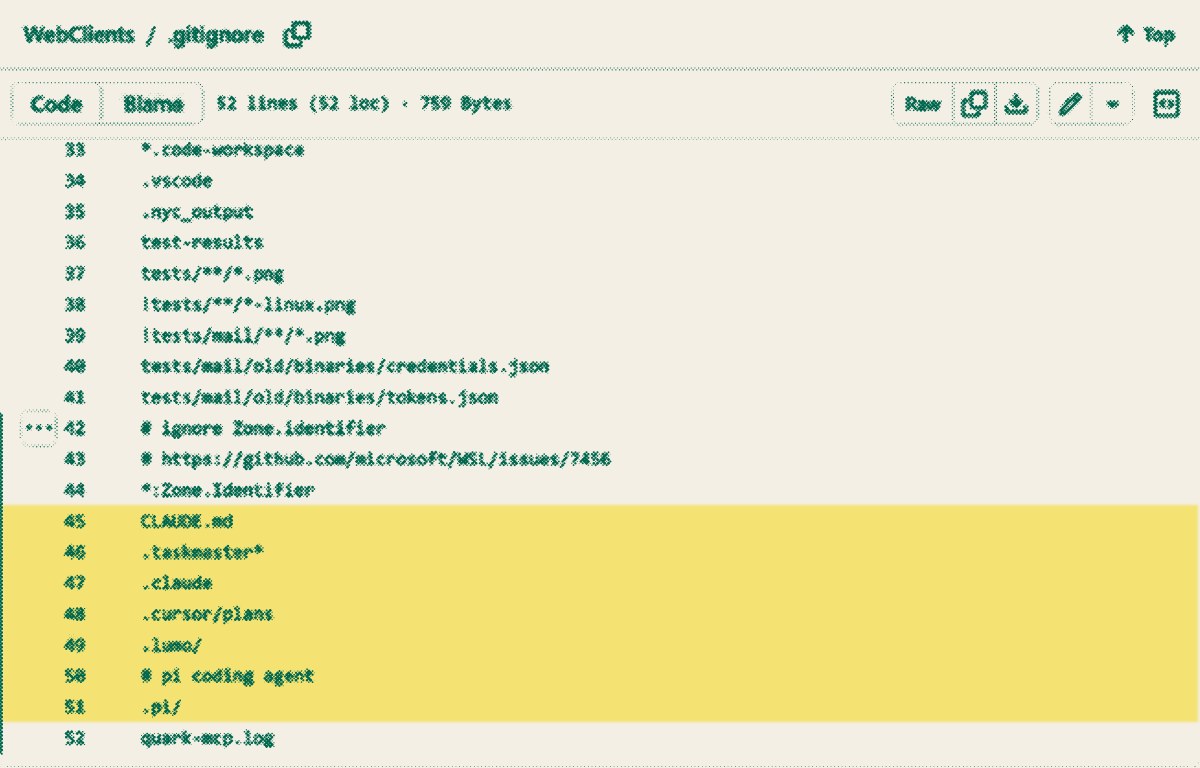Click the '.lumo/' line text
This screenshot has height=768, width=1200.
[172, 645]
